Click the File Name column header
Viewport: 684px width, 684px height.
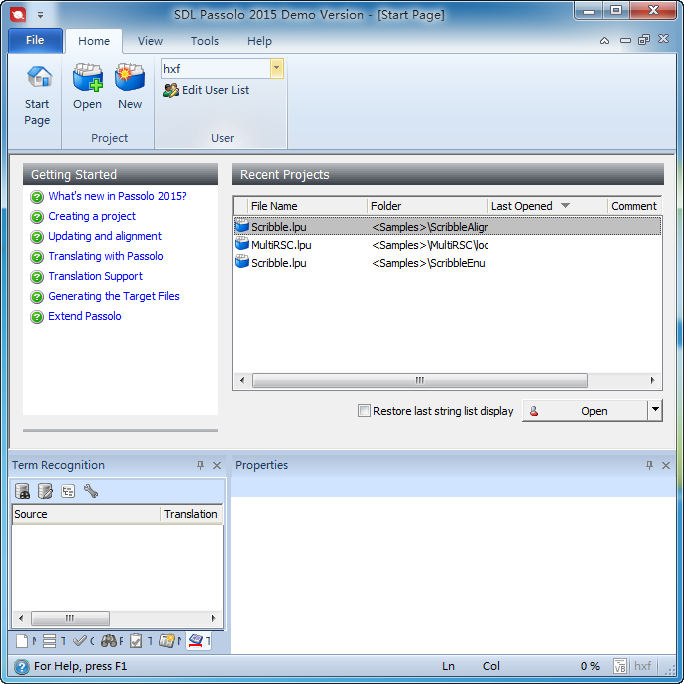point(307,206)
